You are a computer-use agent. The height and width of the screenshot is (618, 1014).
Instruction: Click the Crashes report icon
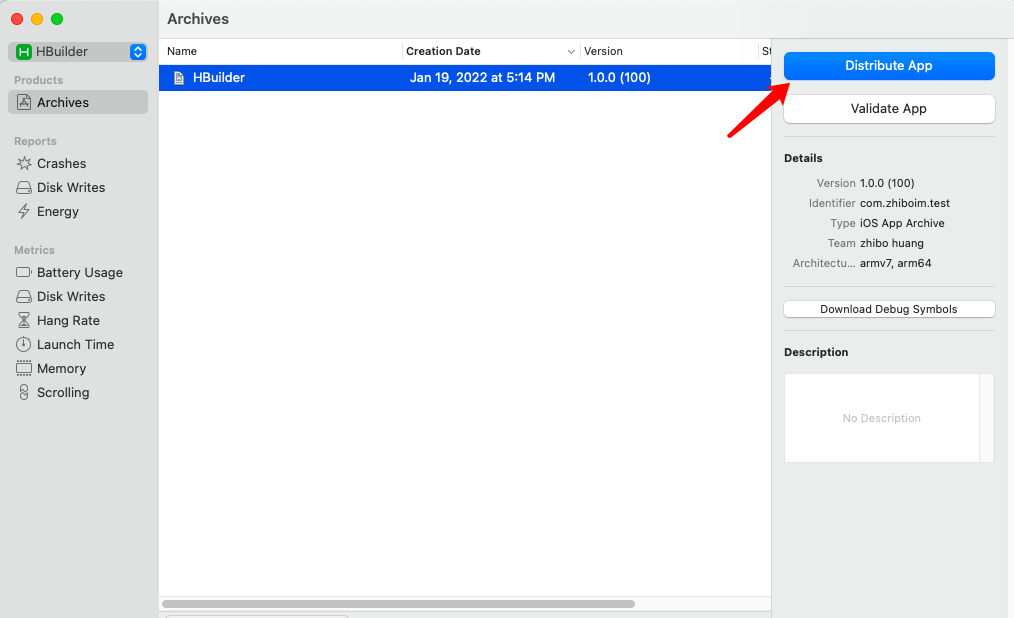24,163
